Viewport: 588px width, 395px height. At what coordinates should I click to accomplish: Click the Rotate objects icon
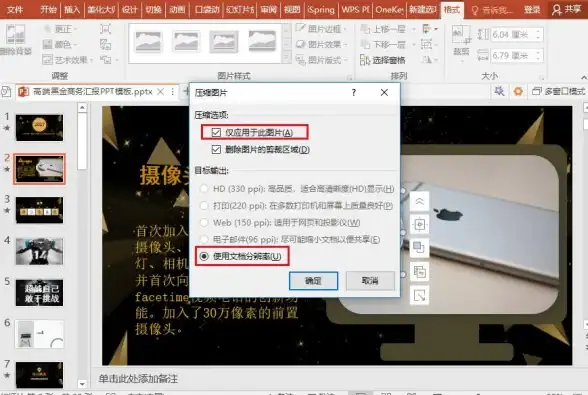[428, 60]
